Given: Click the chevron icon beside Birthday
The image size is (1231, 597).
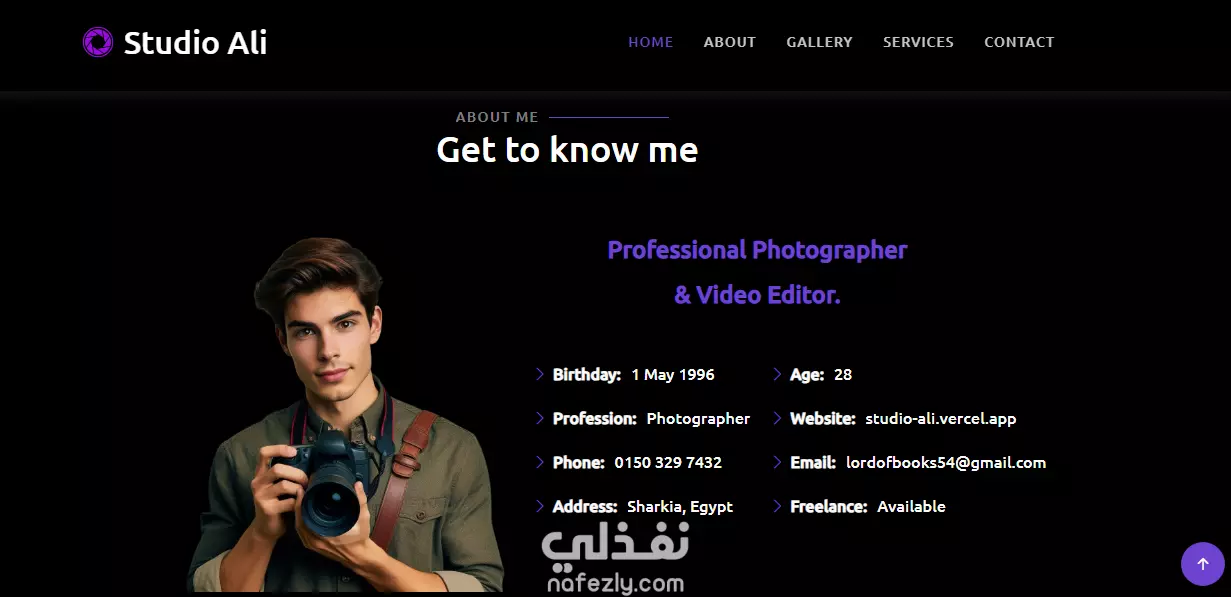Looking at the screenshot, I should tap(540, 374).
